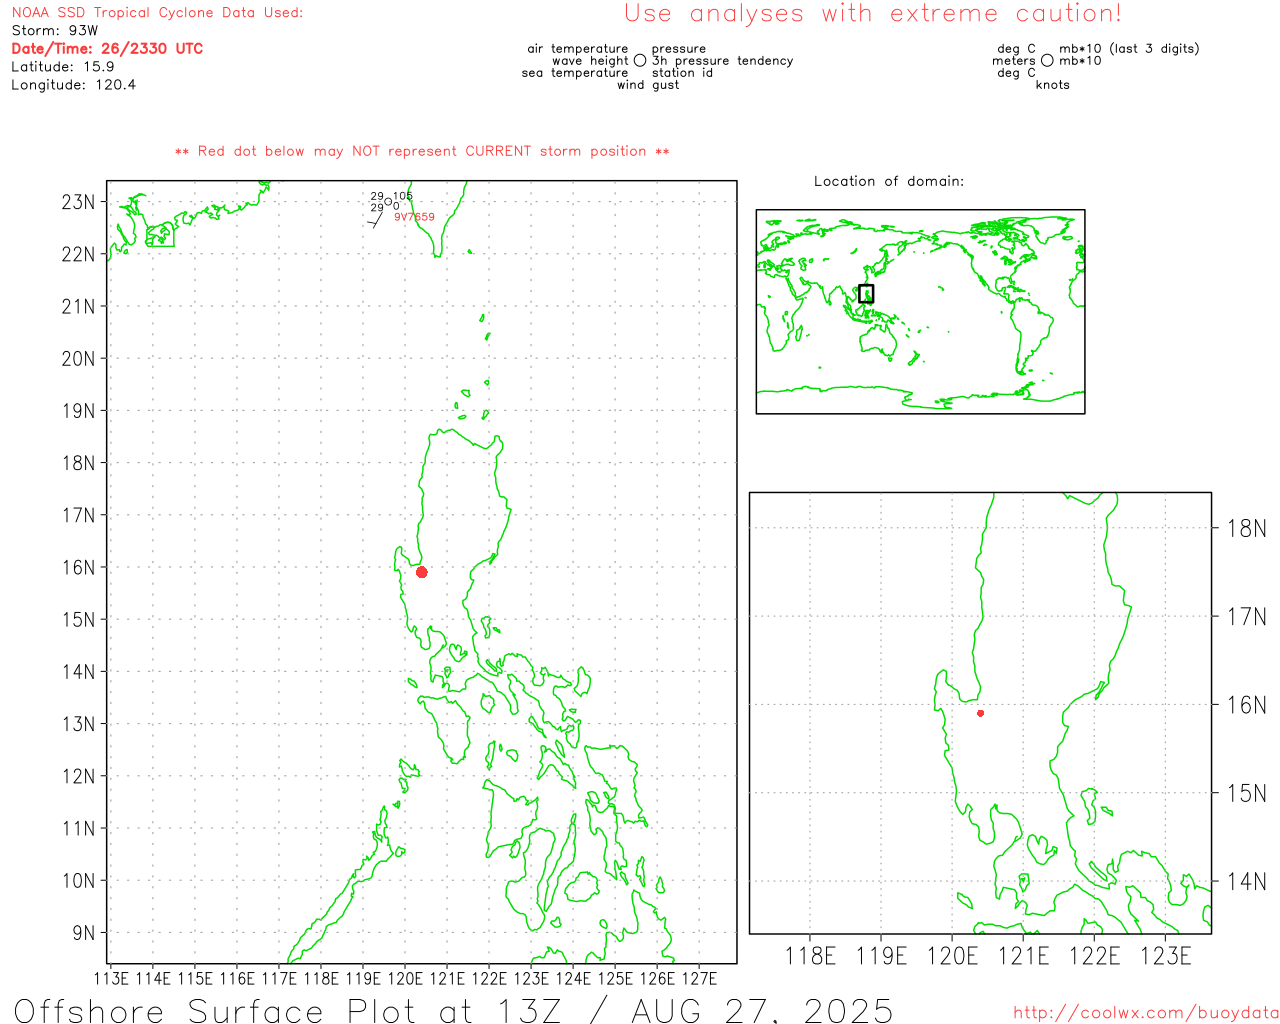The image size is (1280, 1024).
Task: Click the black domain rectangle on the world map
Action: click(x=866, y=293)
